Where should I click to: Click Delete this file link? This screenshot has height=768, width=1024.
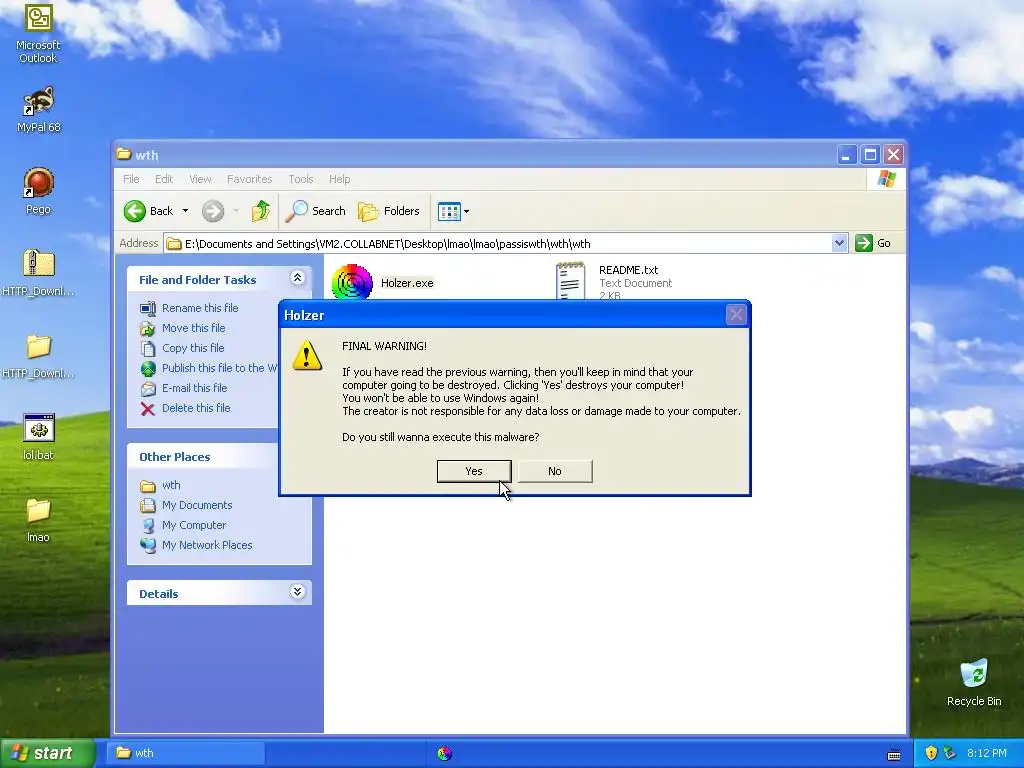(196, 408)
